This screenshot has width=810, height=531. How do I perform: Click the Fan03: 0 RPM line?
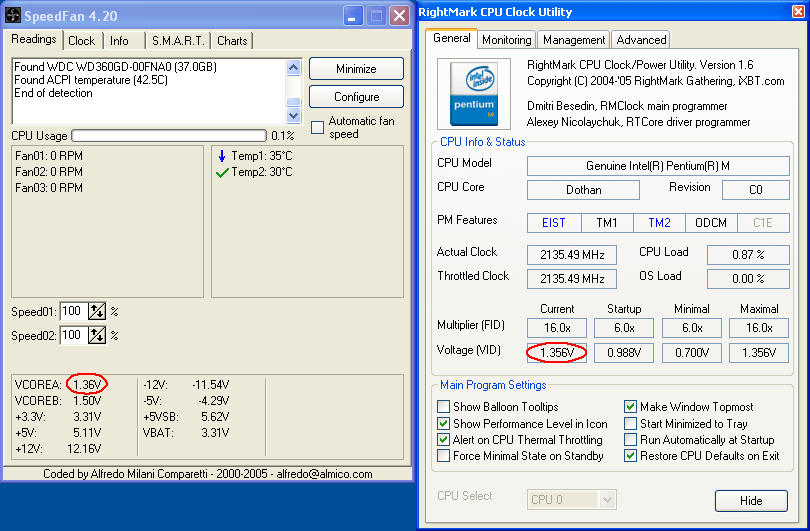49,188
